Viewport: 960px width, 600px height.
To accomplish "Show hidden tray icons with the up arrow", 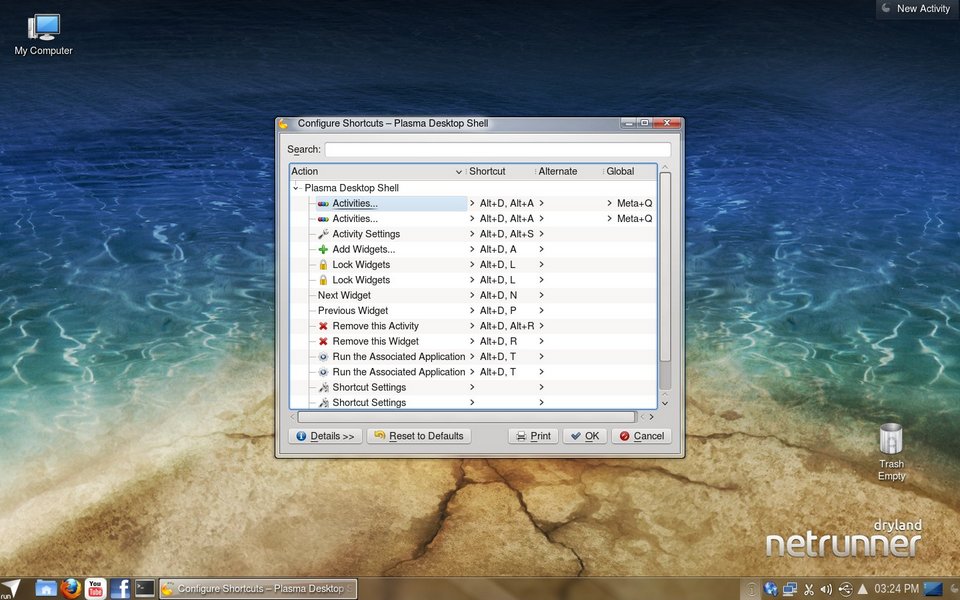I will [863, 588].
